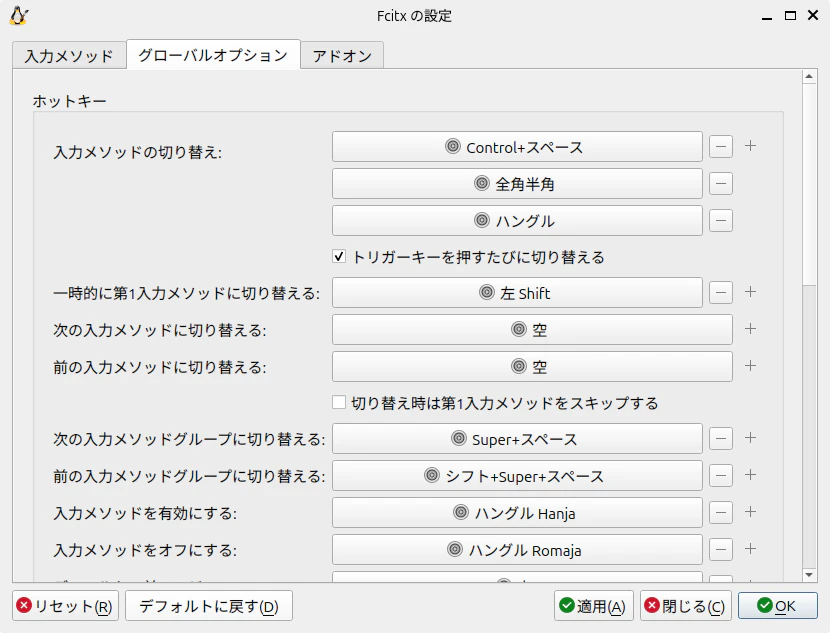The image size is (830, 633).
Task: Toggle トリガーキーを押すたびに切り替える checkbox
Action: [x=339, y=257]
